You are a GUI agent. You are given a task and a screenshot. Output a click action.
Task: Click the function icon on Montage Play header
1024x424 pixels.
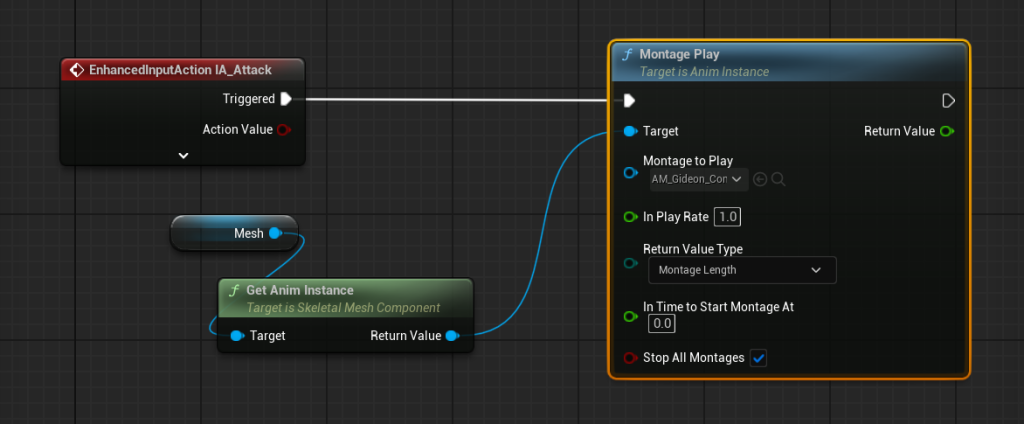pyautogui.click(x=628, y=54)
